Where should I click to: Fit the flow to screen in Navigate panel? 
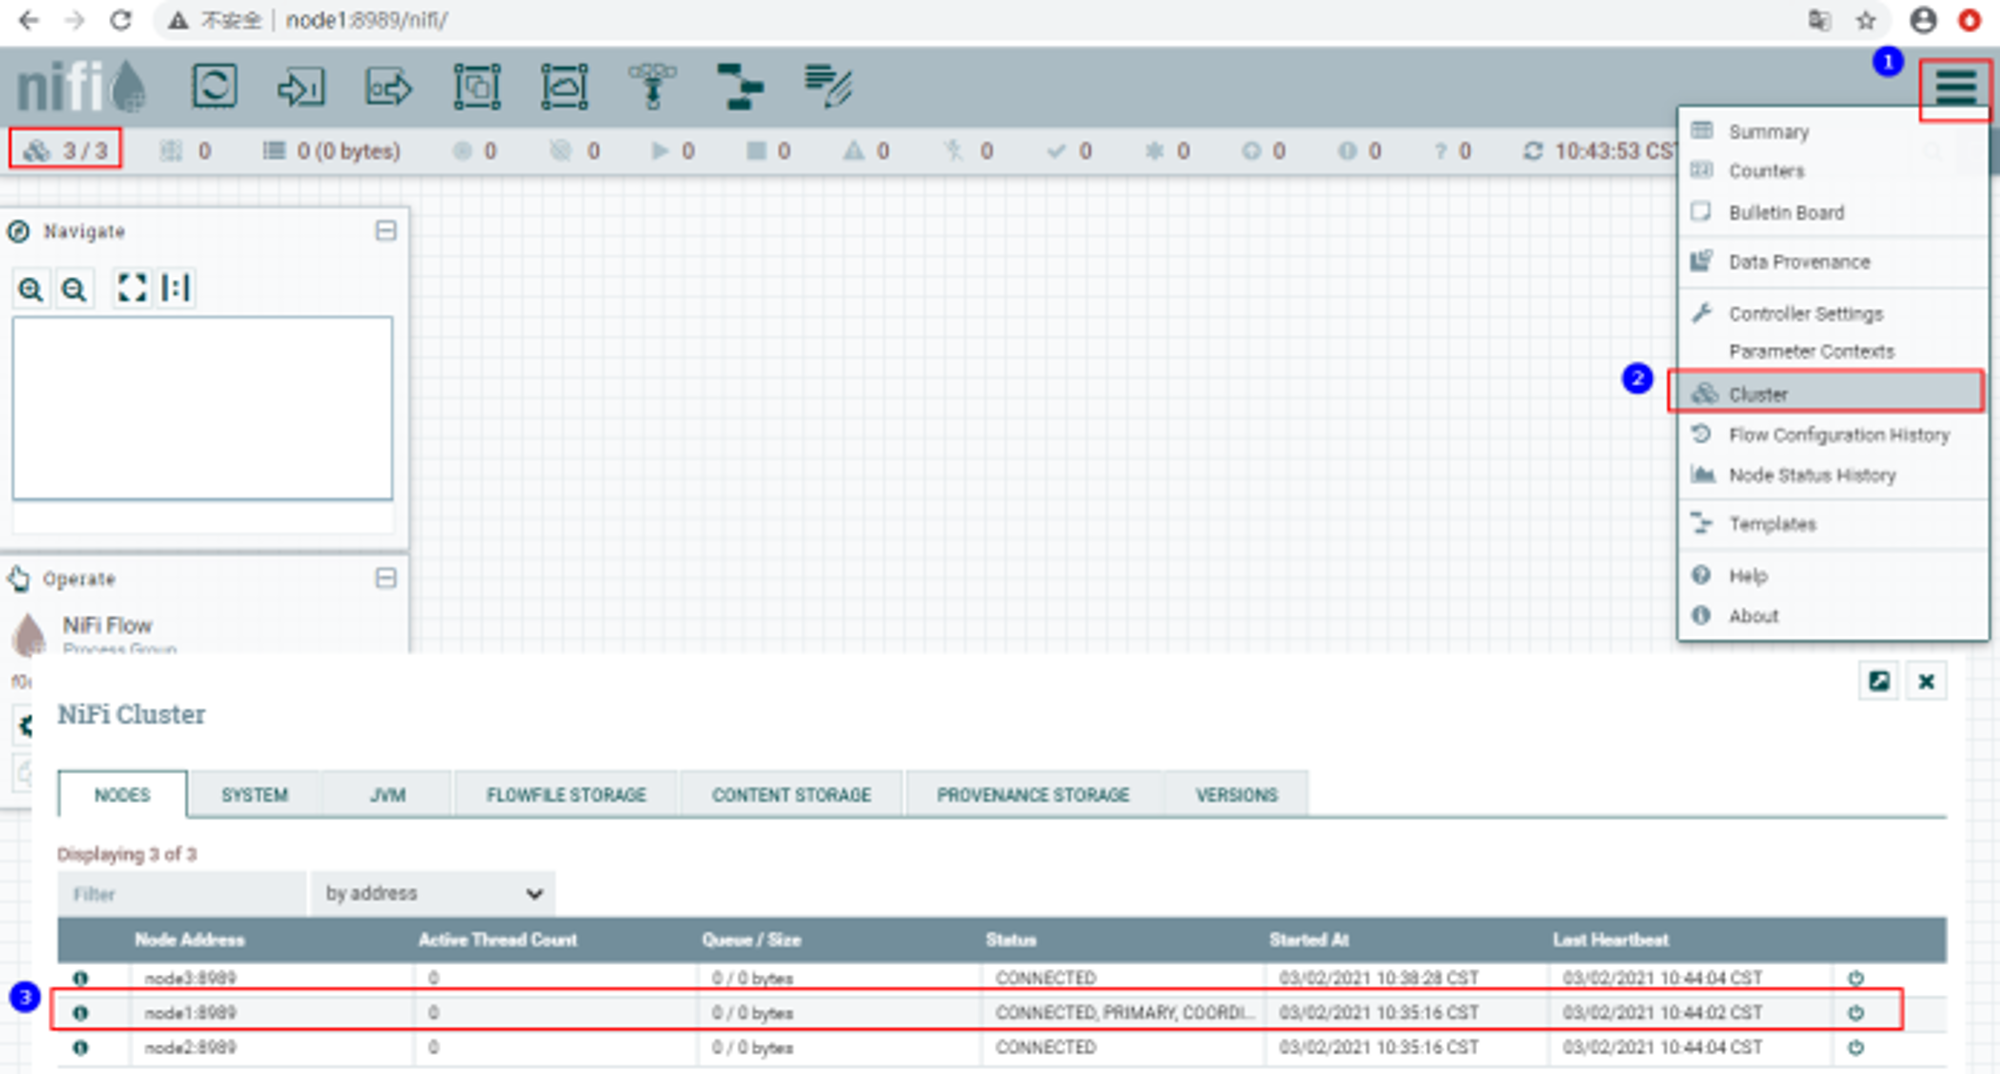[132, 288]
